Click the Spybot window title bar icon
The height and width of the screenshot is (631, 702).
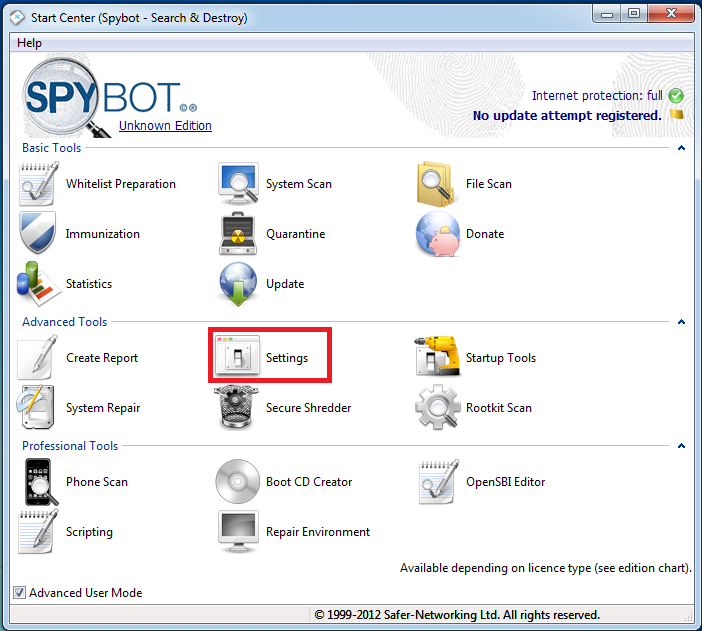coord(17,18)
